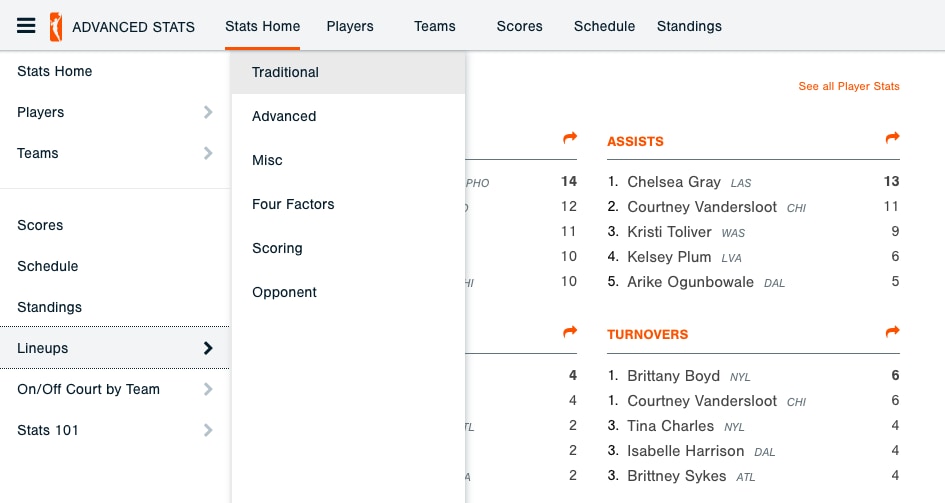The image size is (945, 503).
Task: Expand the Players sidebar chevron
Action: [208, 112]
